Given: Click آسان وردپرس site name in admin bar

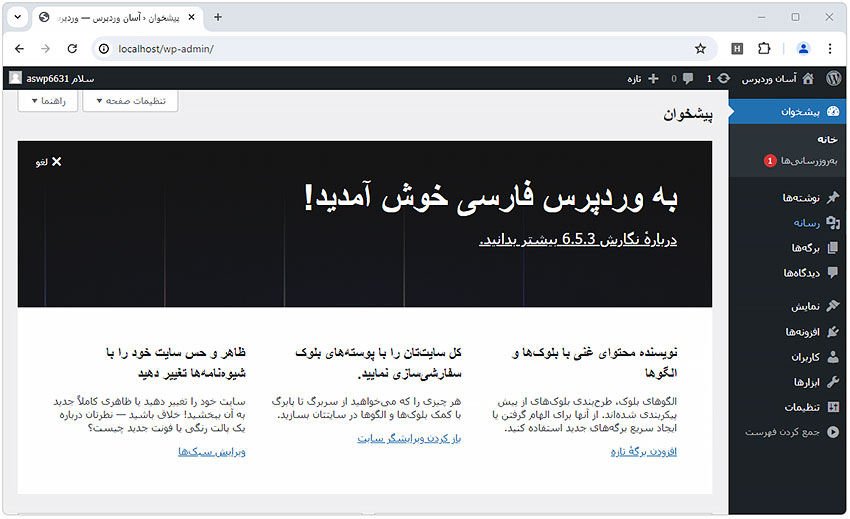Looking at the screenshot, I should (x=769, y=79).
